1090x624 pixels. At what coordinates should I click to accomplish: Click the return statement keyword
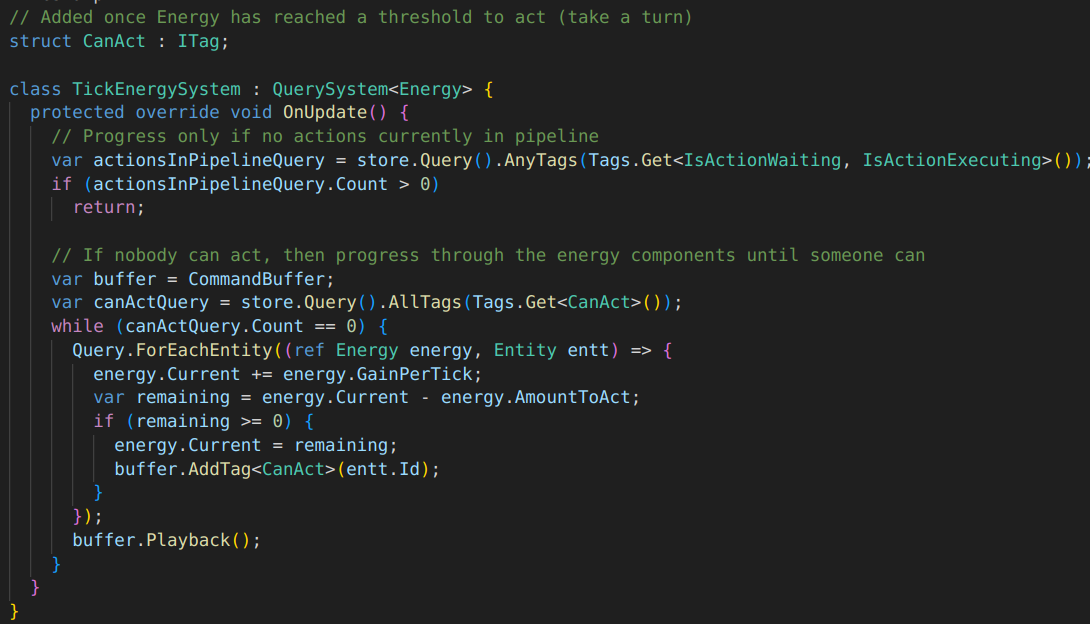(x=104, y=207)
